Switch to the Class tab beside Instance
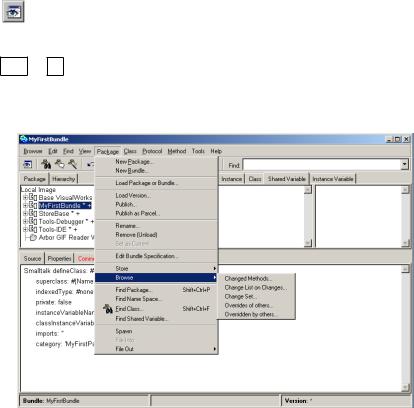This screenshot has height=408, width=414. point(255,179)
